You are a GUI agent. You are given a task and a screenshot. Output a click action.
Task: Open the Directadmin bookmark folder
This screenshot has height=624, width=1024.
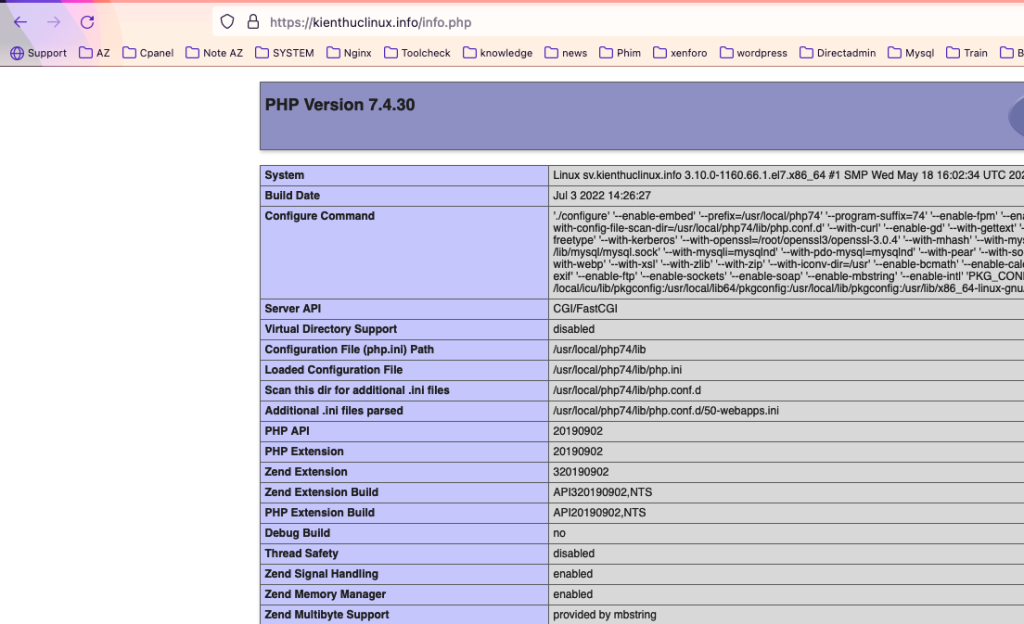836,53
